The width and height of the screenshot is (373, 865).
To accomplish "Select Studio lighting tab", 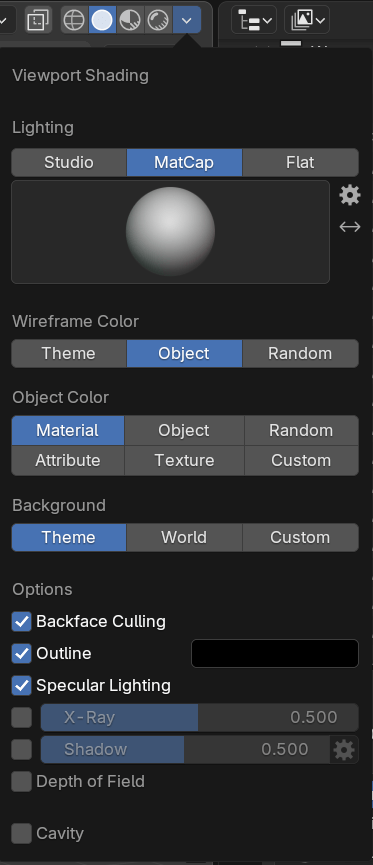I will (69, 162).
